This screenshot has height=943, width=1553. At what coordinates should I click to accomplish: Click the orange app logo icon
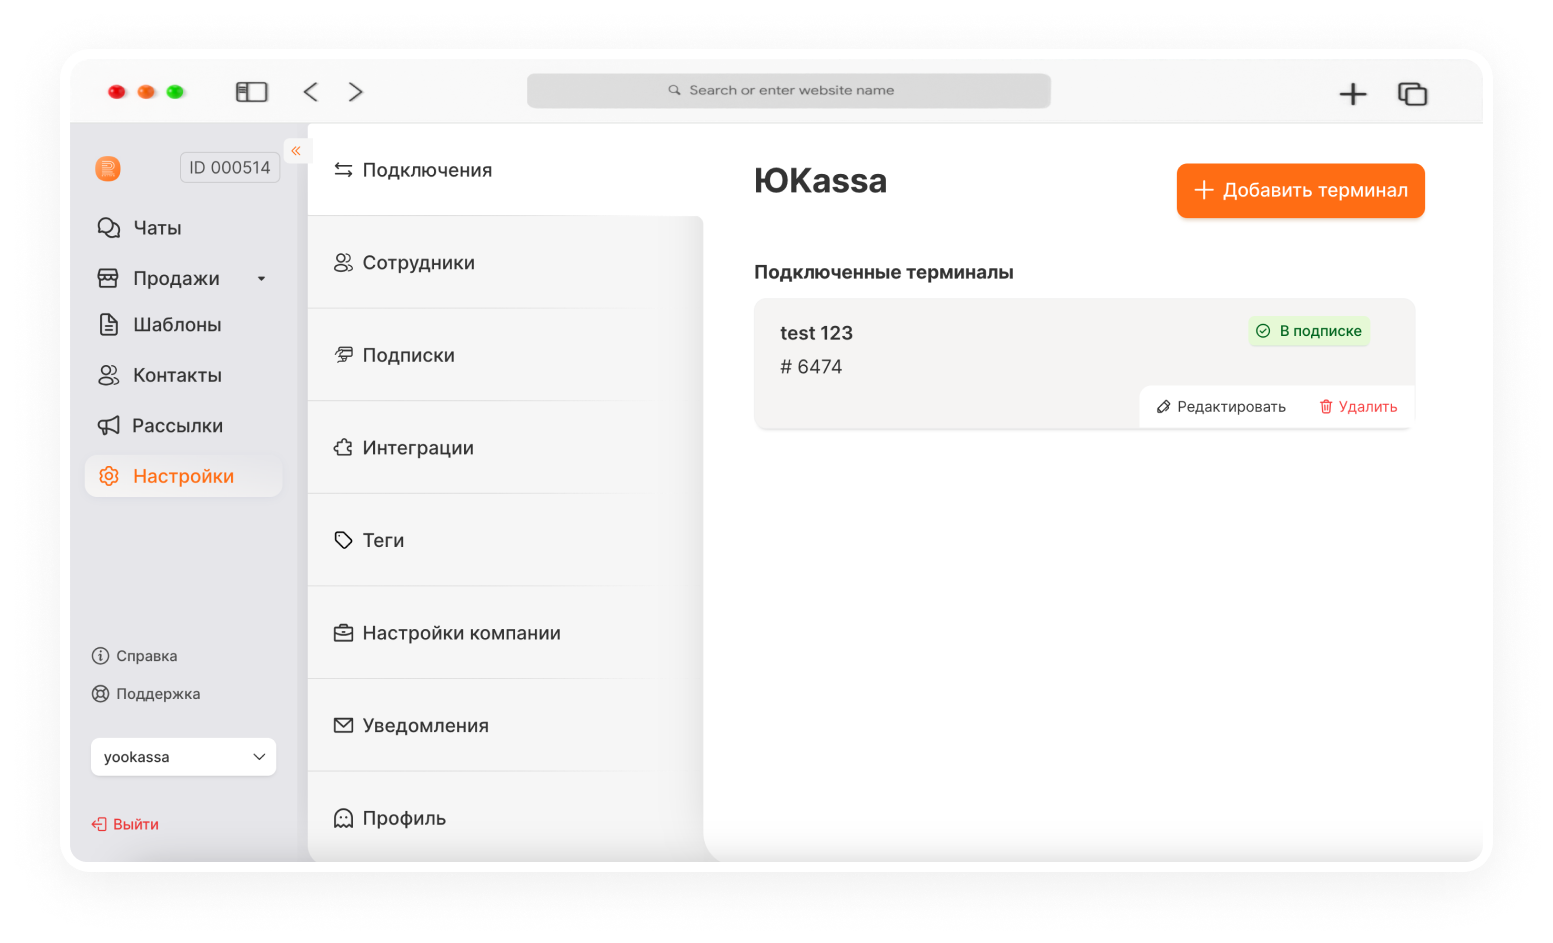pos(108,168)
